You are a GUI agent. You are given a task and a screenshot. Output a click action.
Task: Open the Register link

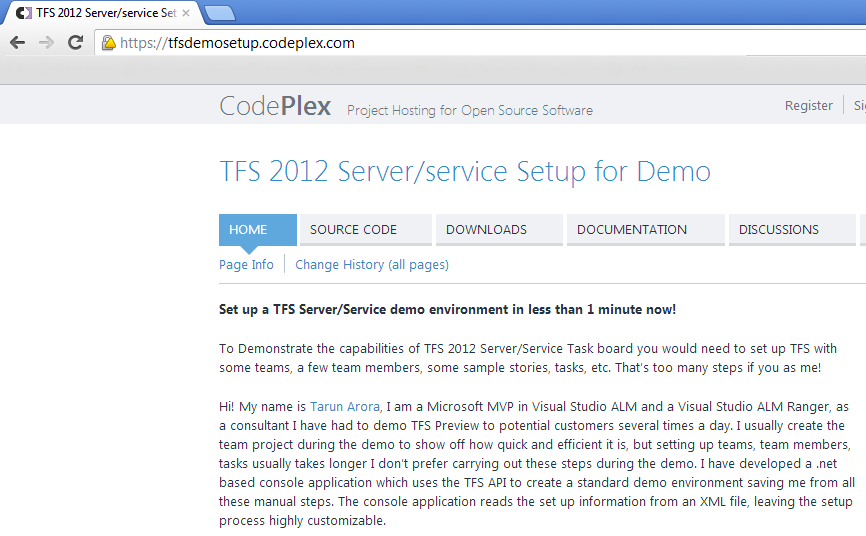pyautogui.click(x=808, y=105)
